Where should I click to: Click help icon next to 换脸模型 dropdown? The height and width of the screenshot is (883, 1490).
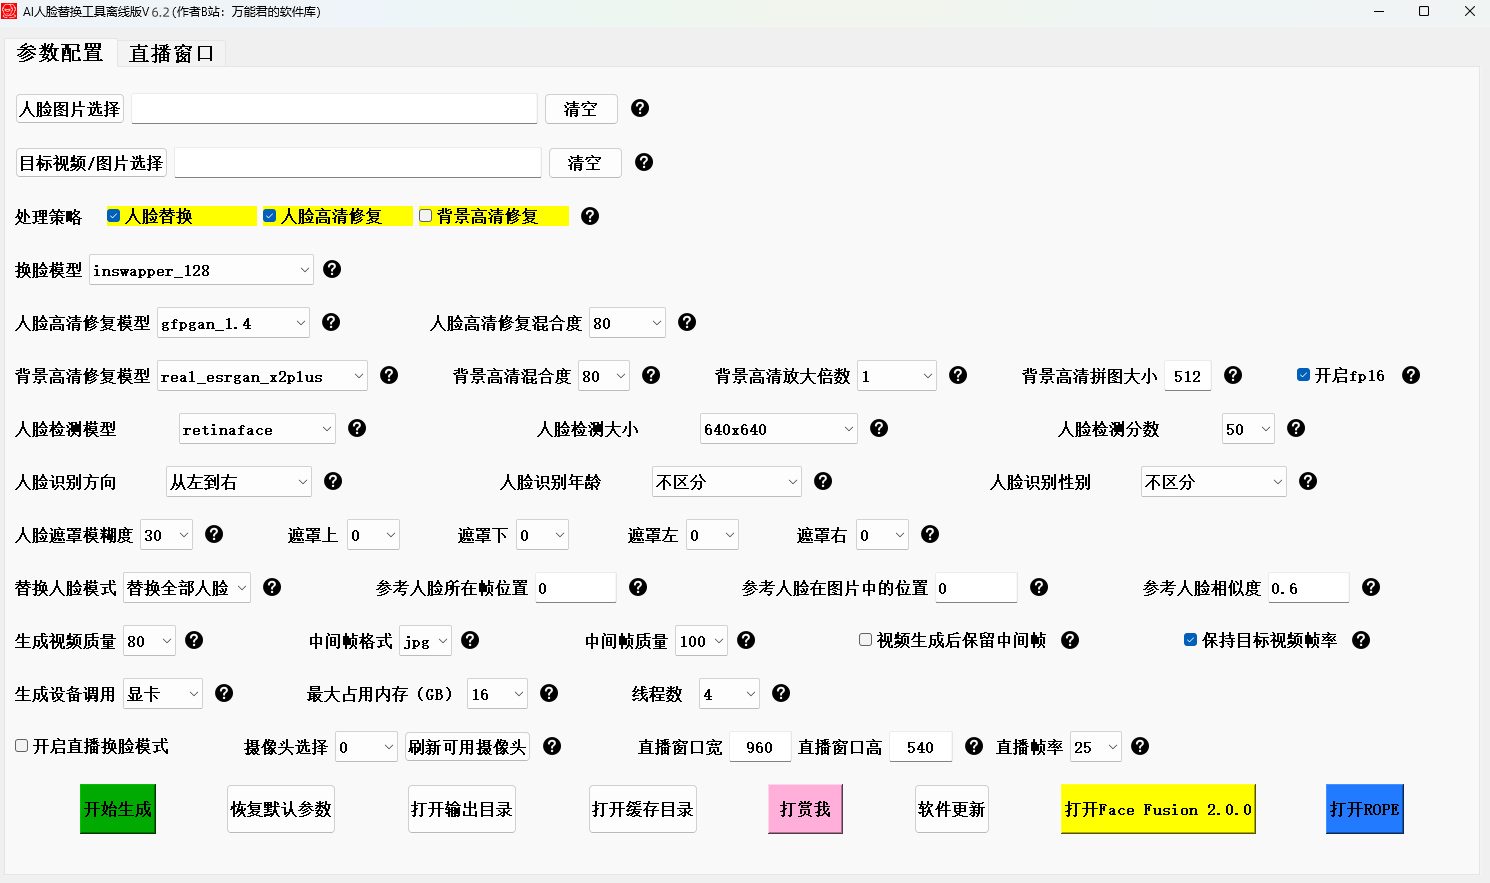click(x=332, y=269)
